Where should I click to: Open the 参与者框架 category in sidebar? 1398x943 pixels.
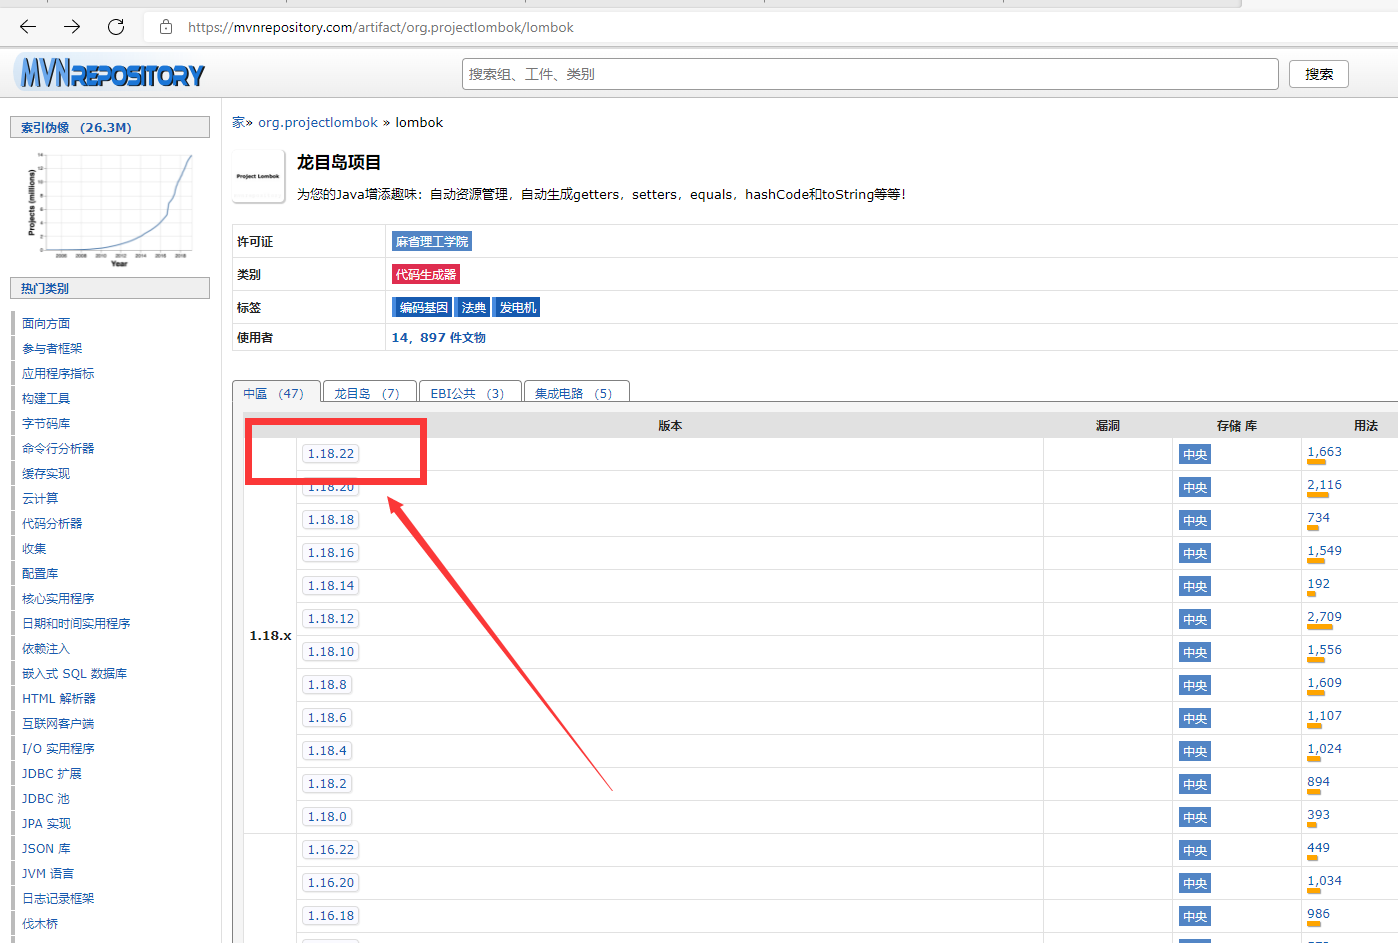52,348
